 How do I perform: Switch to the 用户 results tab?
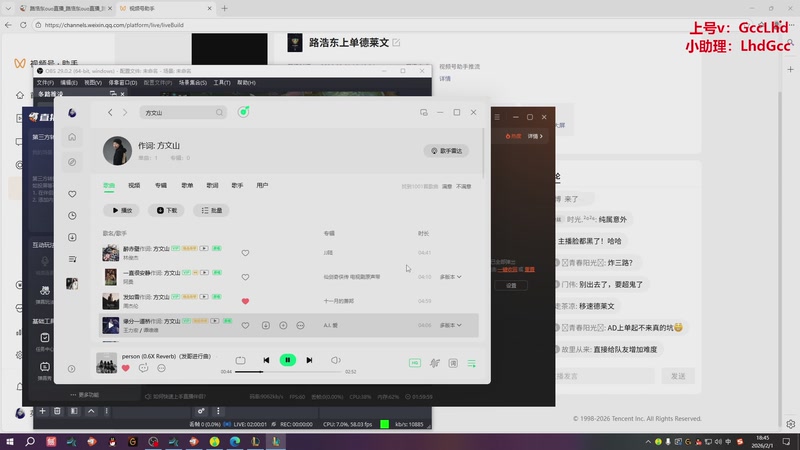262,185
